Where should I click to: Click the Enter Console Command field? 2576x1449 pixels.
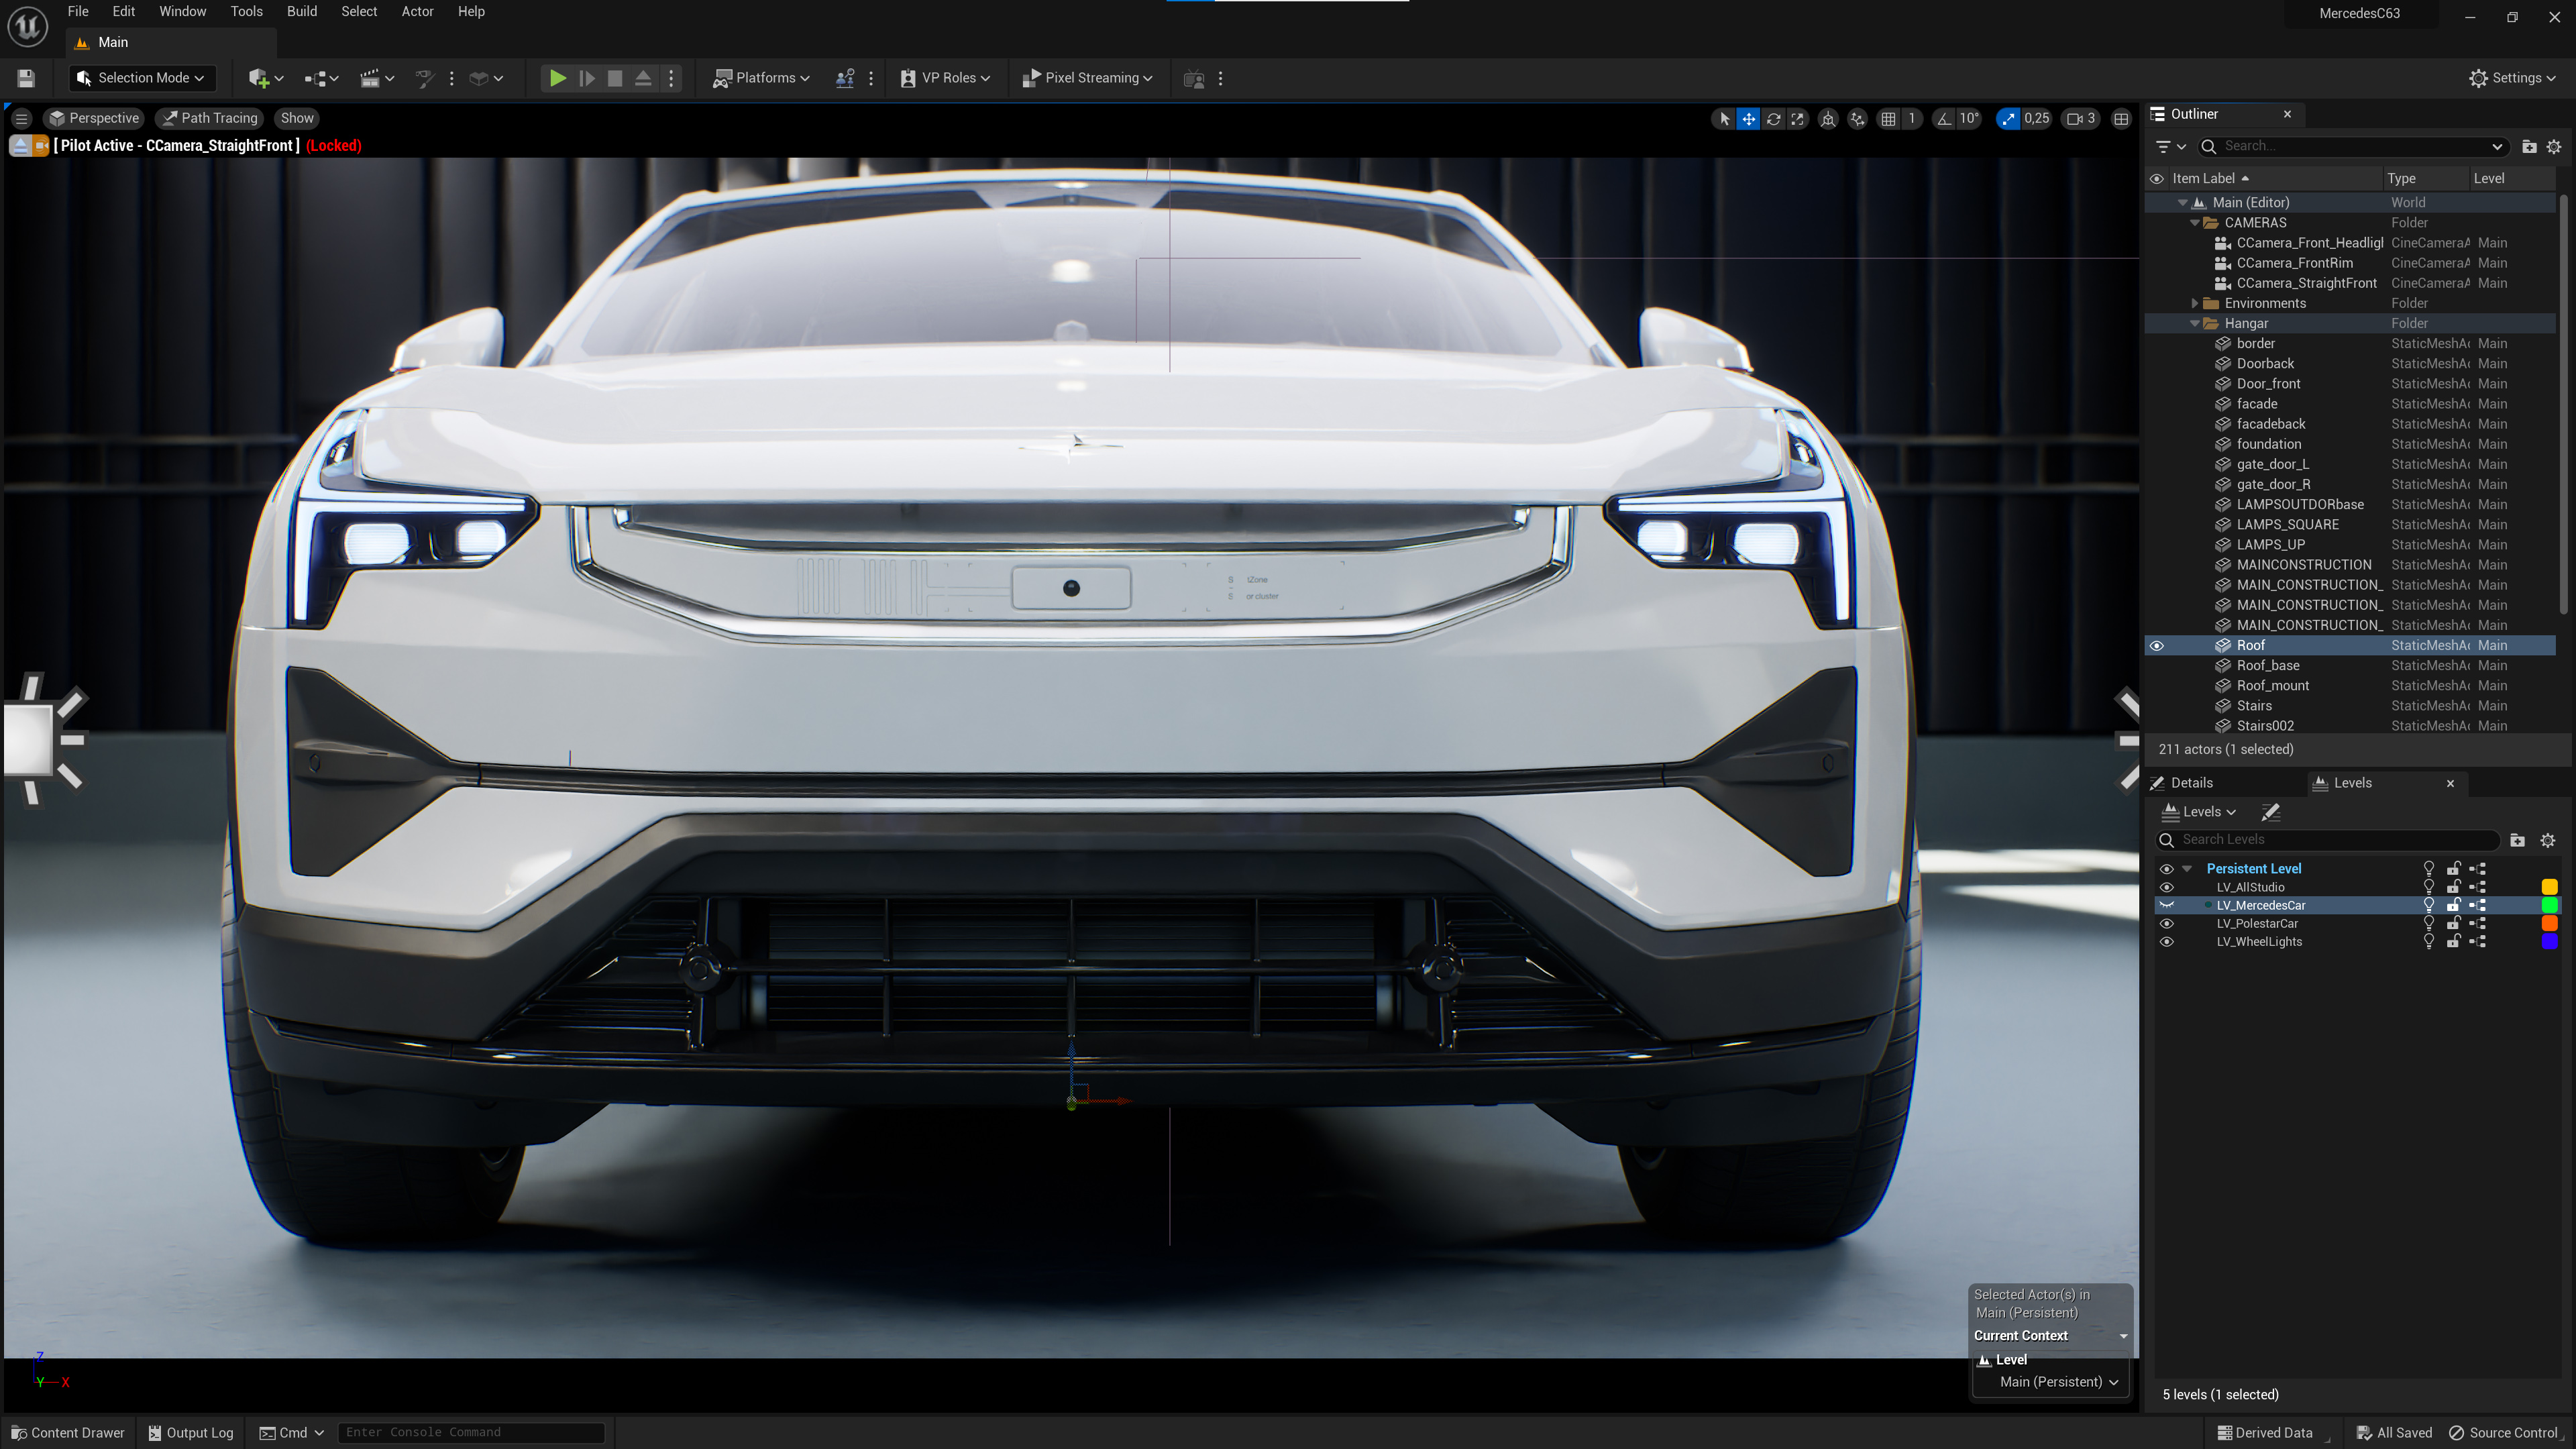tap(470, 1432)
